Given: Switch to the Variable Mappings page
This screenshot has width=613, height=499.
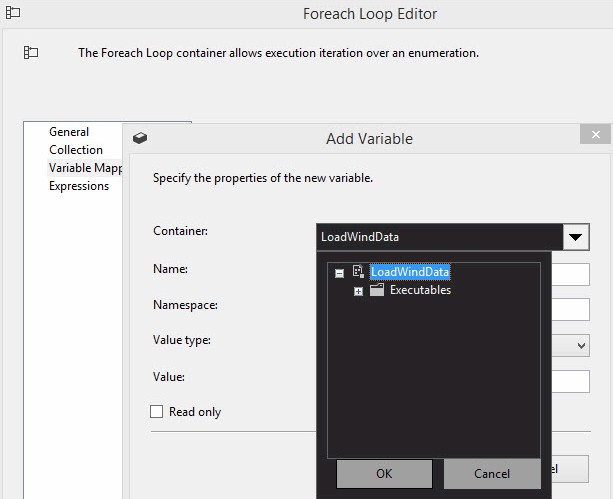Looking at the screenshot, I should click(85, 168).
